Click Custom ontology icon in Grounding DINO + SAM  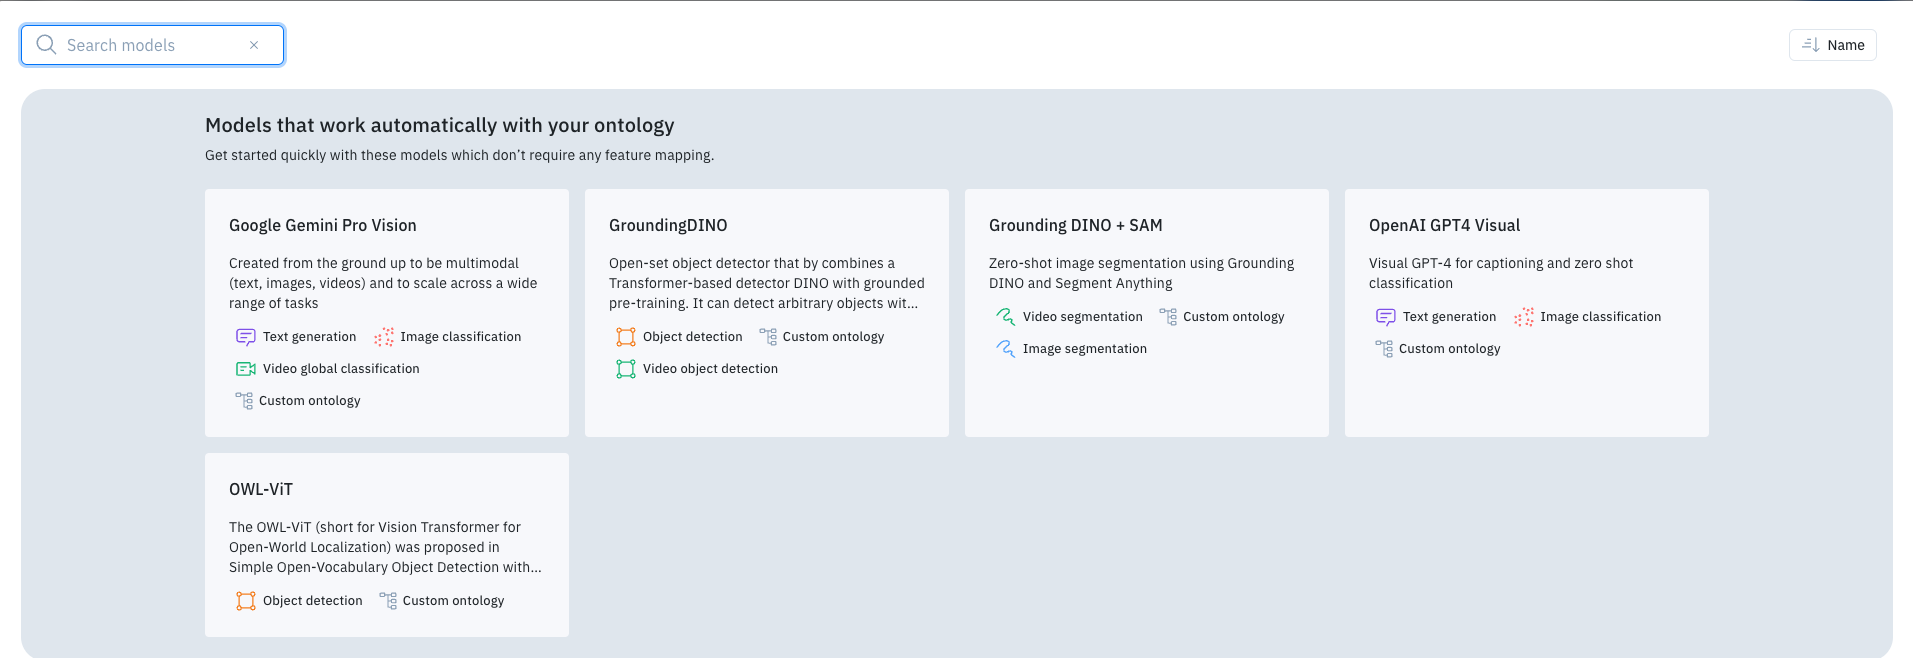pos(1168,317)
